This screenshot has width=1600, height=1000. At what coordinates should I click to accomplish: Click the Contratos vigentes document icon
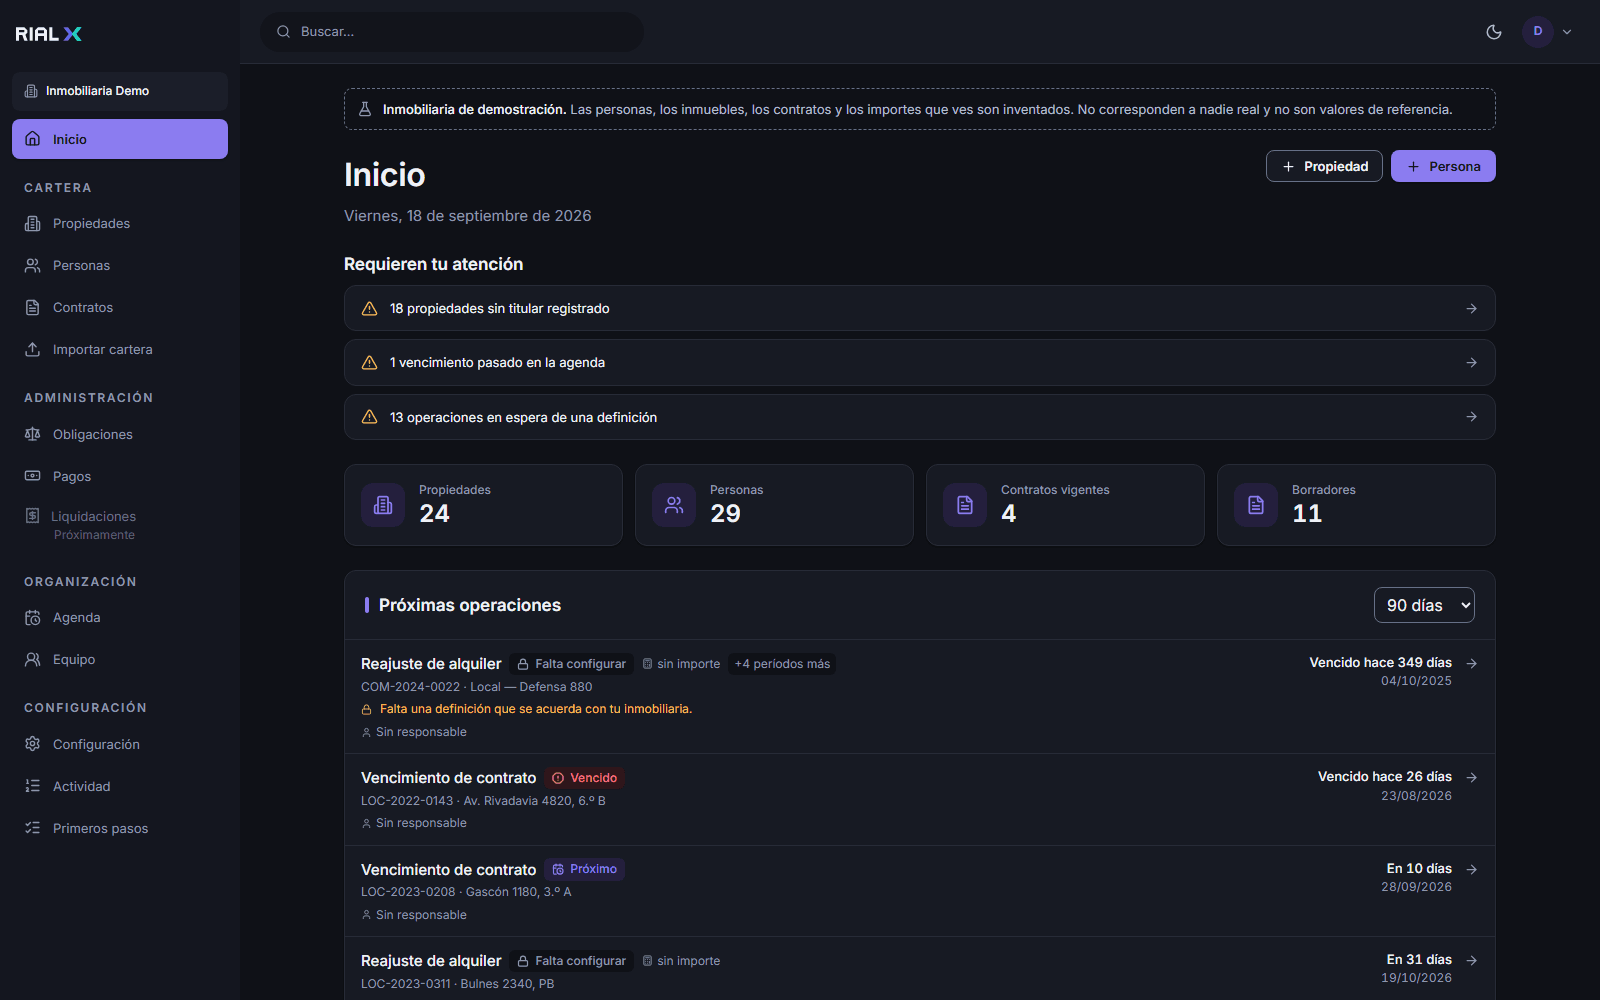965,505
